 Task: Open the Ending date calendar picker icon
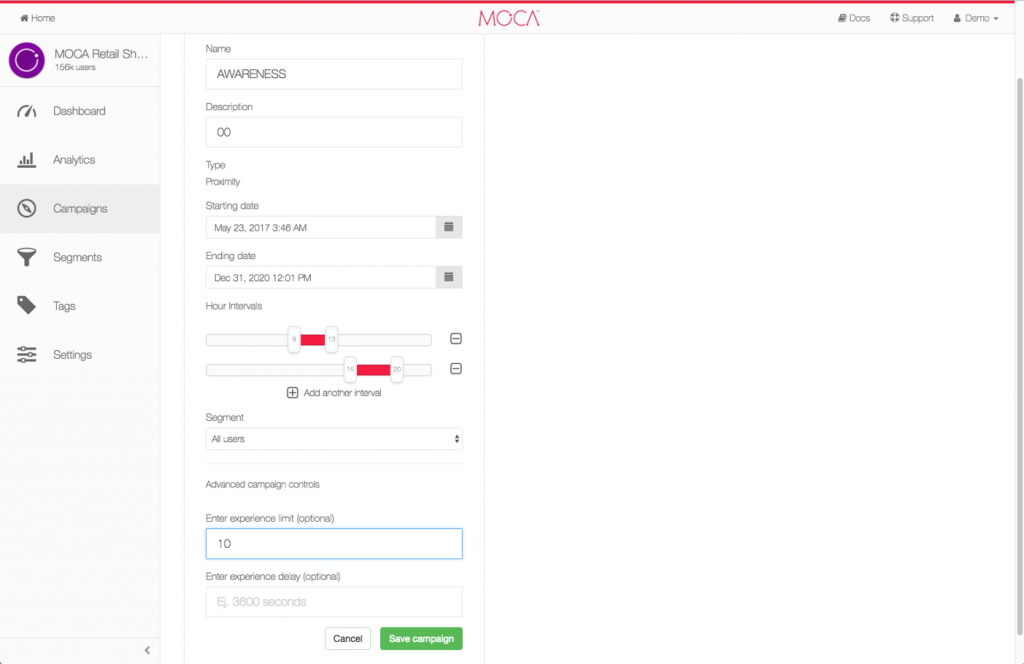[448, 276]
